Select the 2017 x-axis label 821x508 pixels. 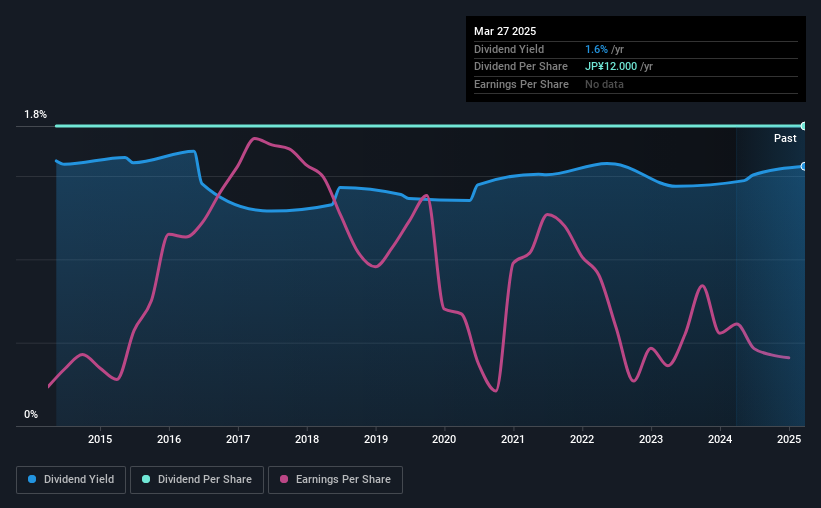click(238, 439)
